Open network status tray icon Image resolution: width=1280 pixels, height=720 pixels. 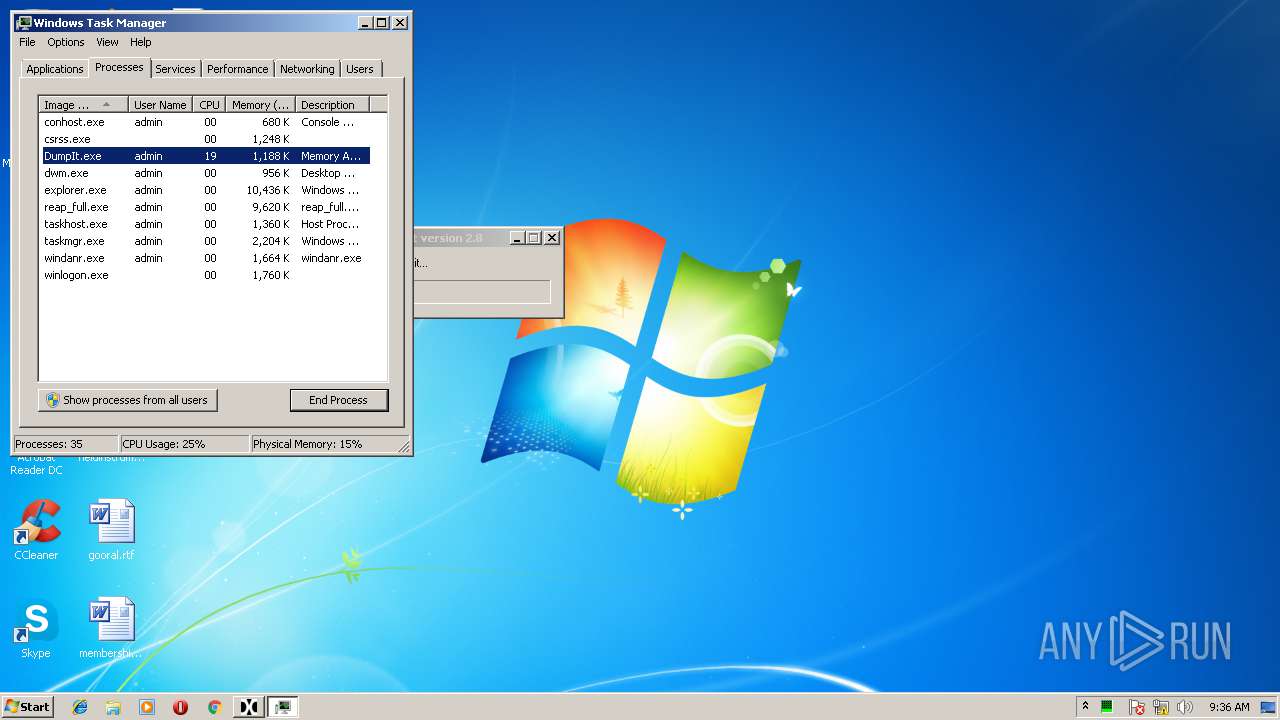point(1161,707)
